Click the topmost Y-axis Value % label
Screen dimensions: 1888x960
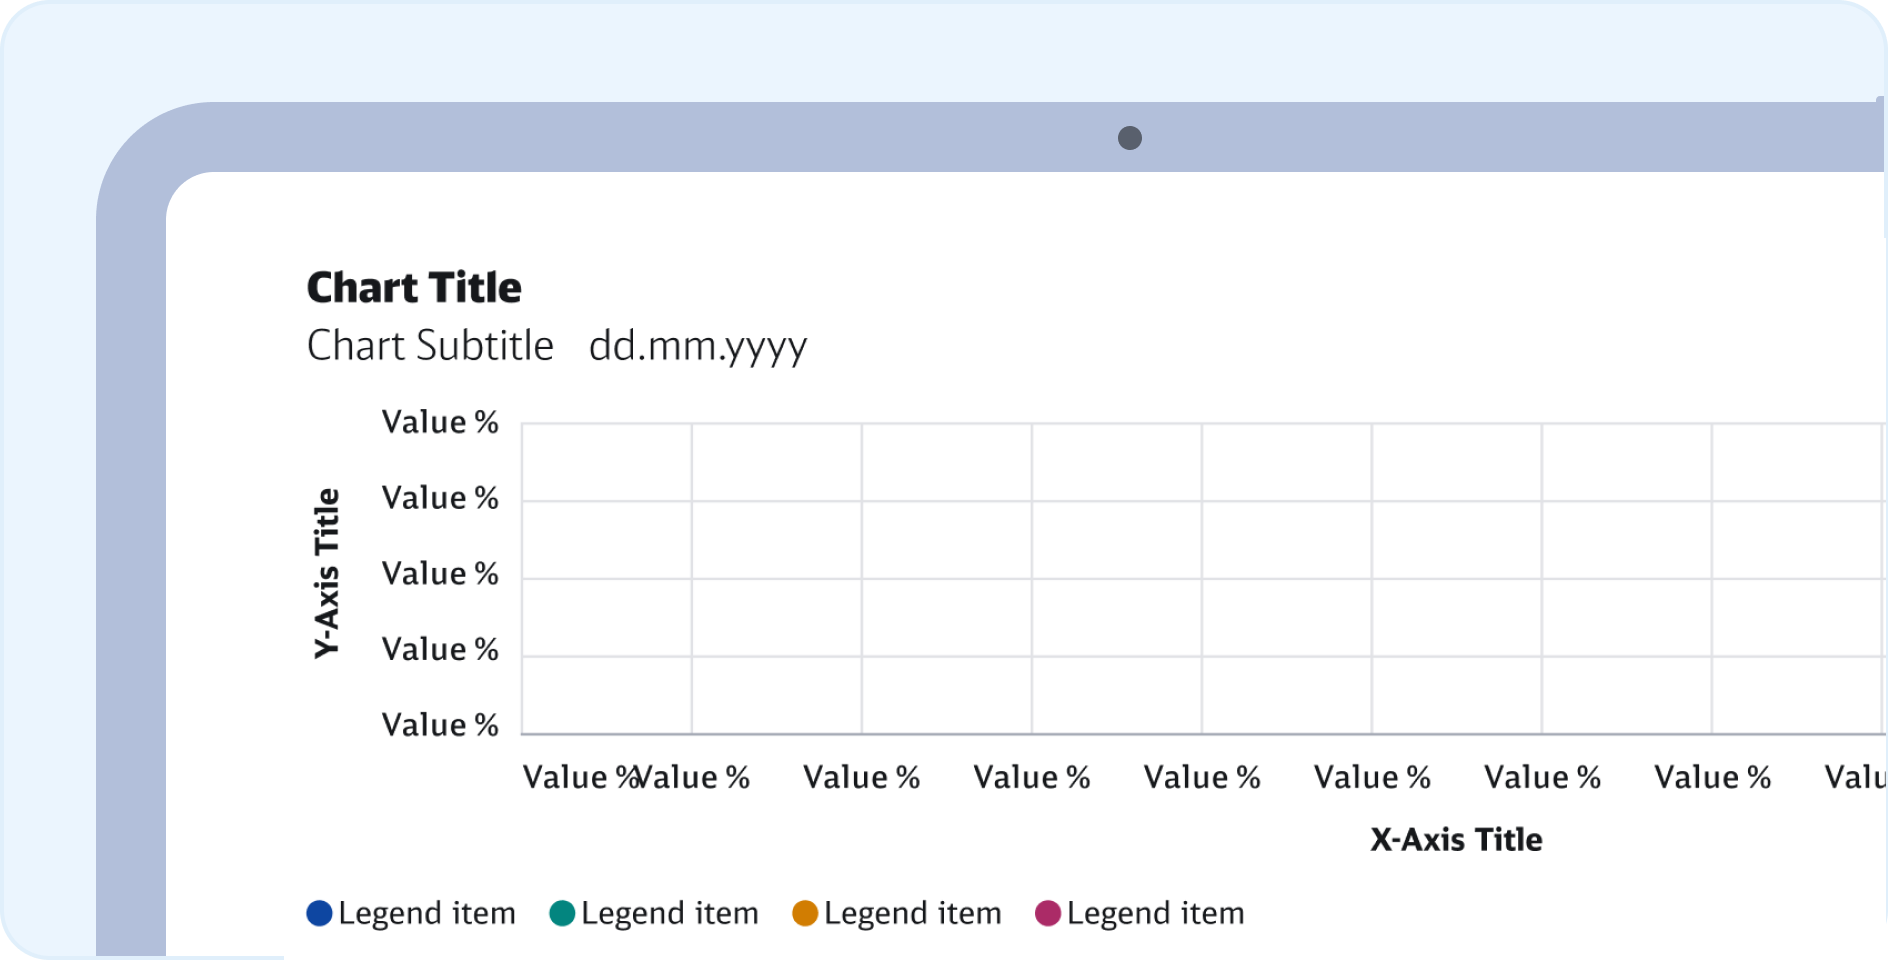coord(440,422)
